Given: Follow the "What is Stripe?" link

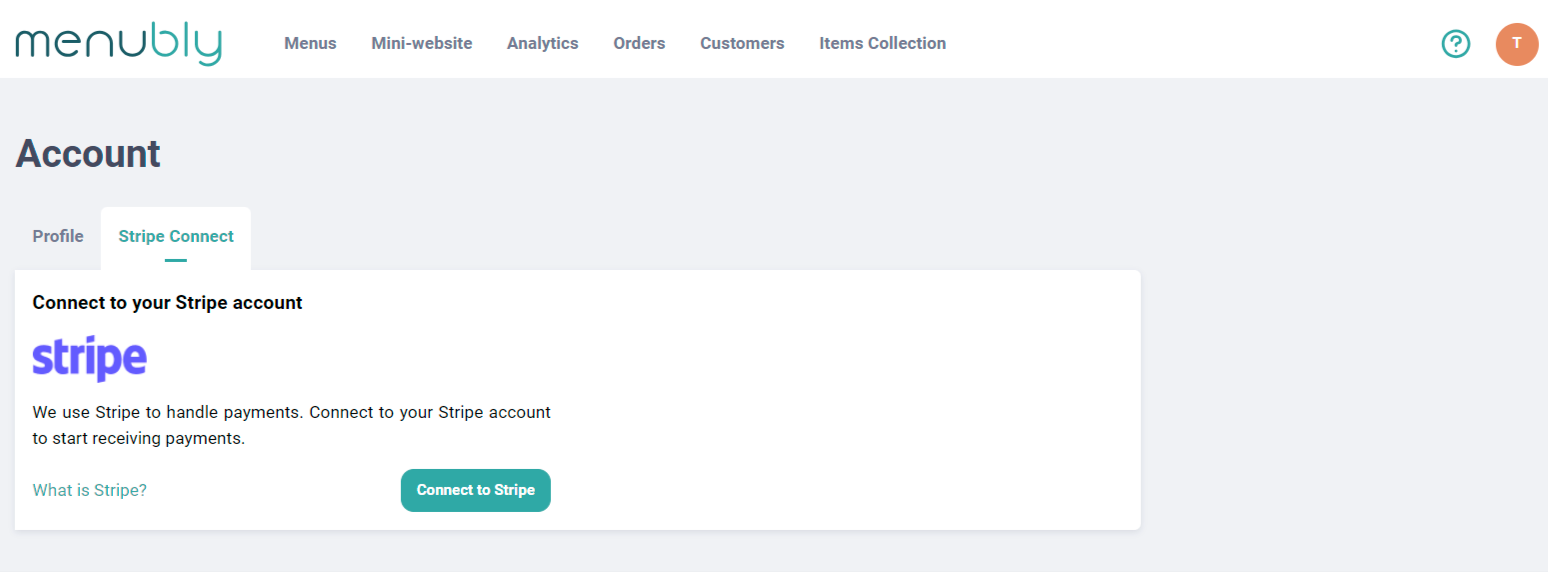Looking at the screenshot, I should pyautogui.click(x=90, y=490).
